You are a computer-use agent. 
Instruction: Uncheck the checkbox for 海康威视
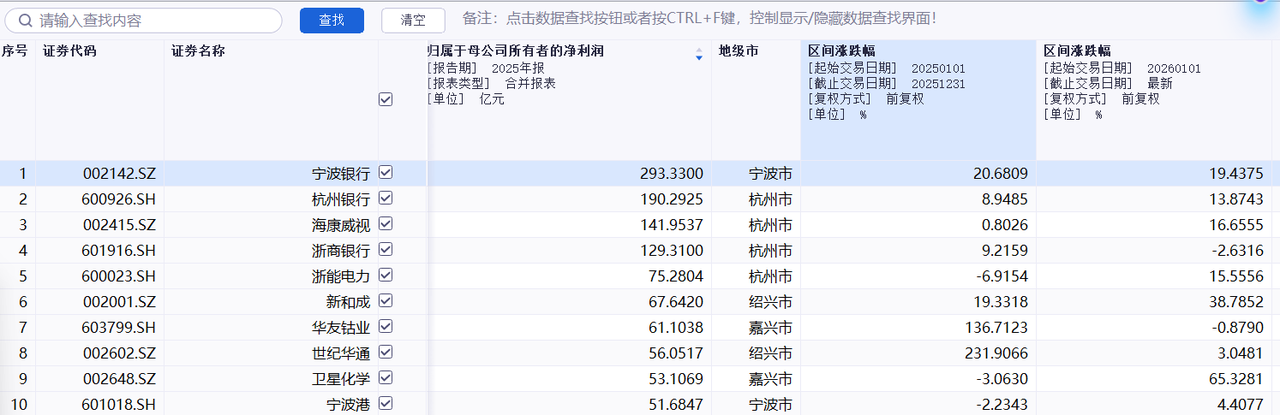386,224
